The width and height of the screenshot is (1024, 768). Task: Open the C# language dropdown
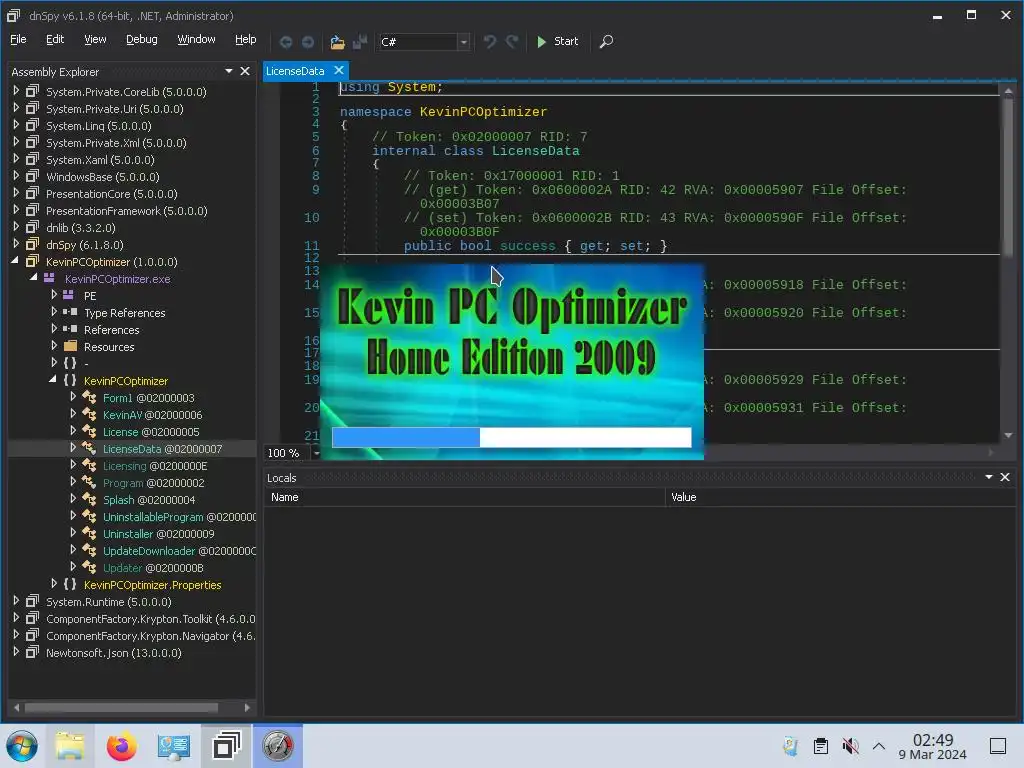[463, 42]
